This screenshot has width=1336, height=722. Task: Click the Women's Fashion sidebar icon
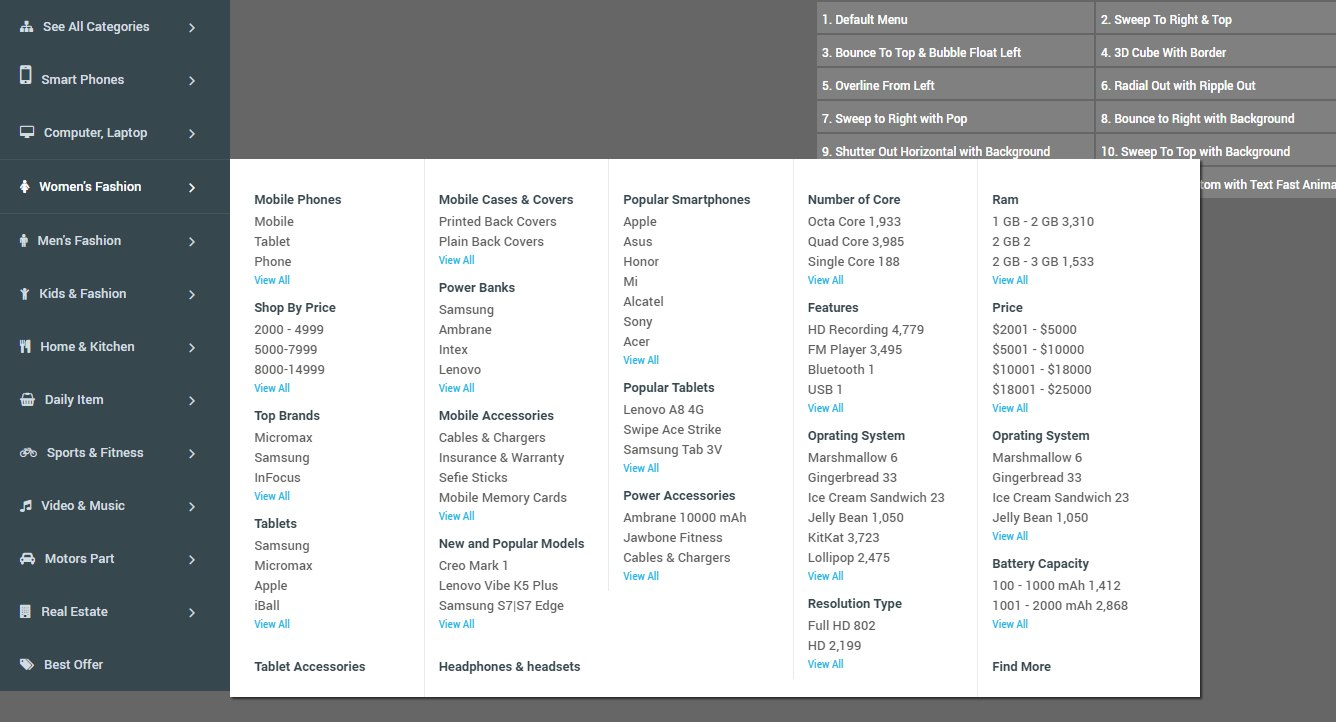click(x=24, y=186)
